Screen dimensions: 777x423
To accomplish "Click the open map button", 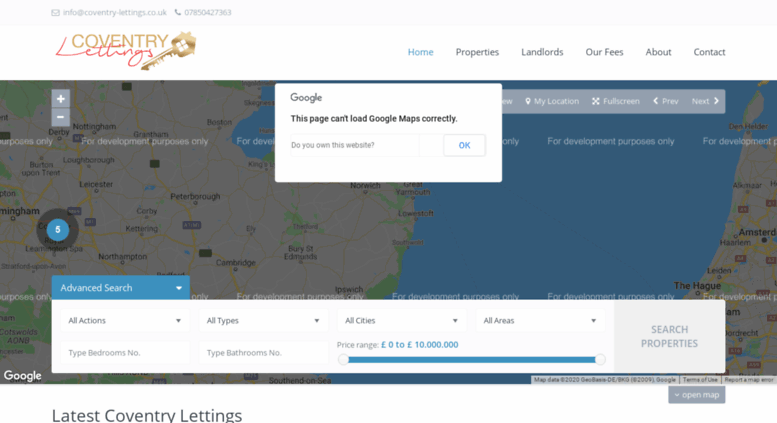I will [x=696, y=395].
